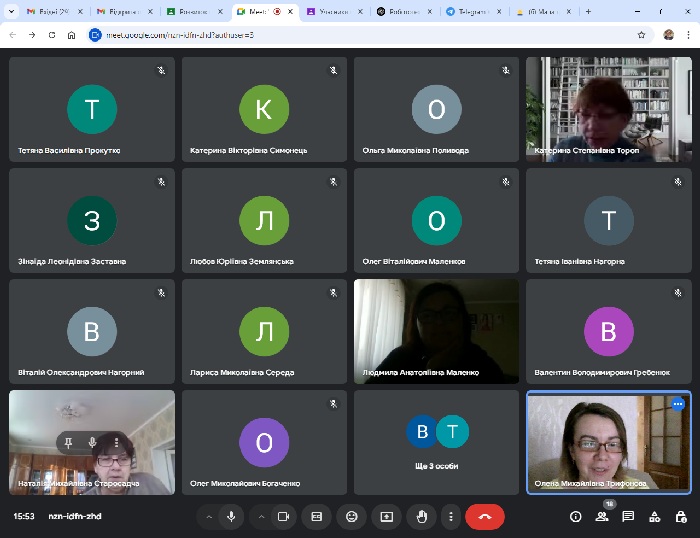Open More options three-dot menu in call bar

click(x=451, y=516)
